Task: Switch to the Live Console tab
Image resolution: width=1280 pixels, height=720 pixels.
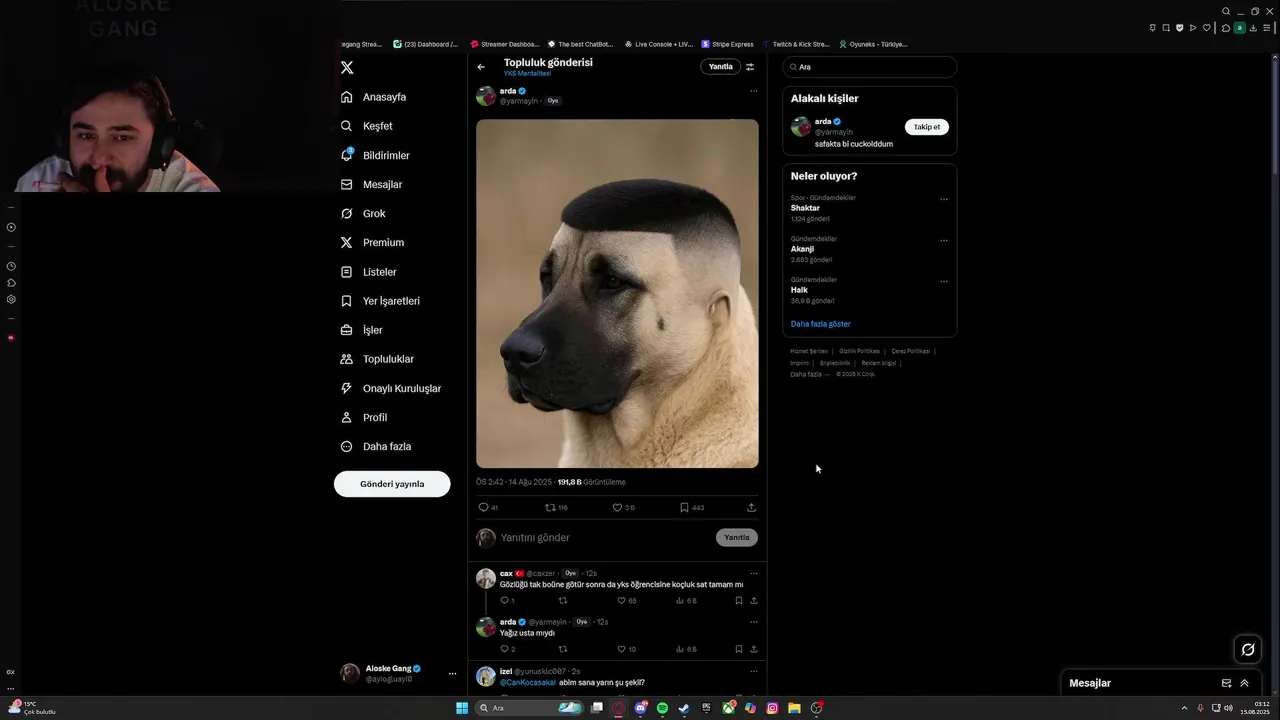Action: point(659,44)
